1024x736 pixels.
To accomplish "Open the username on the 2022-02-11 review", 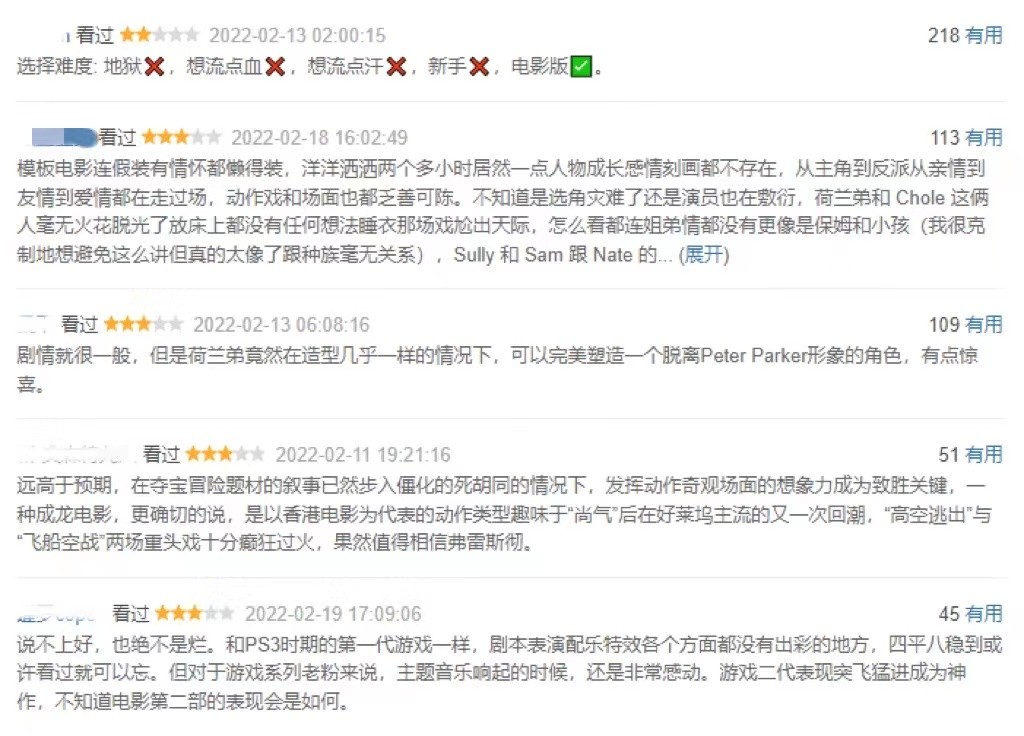I will click(75, 454).
